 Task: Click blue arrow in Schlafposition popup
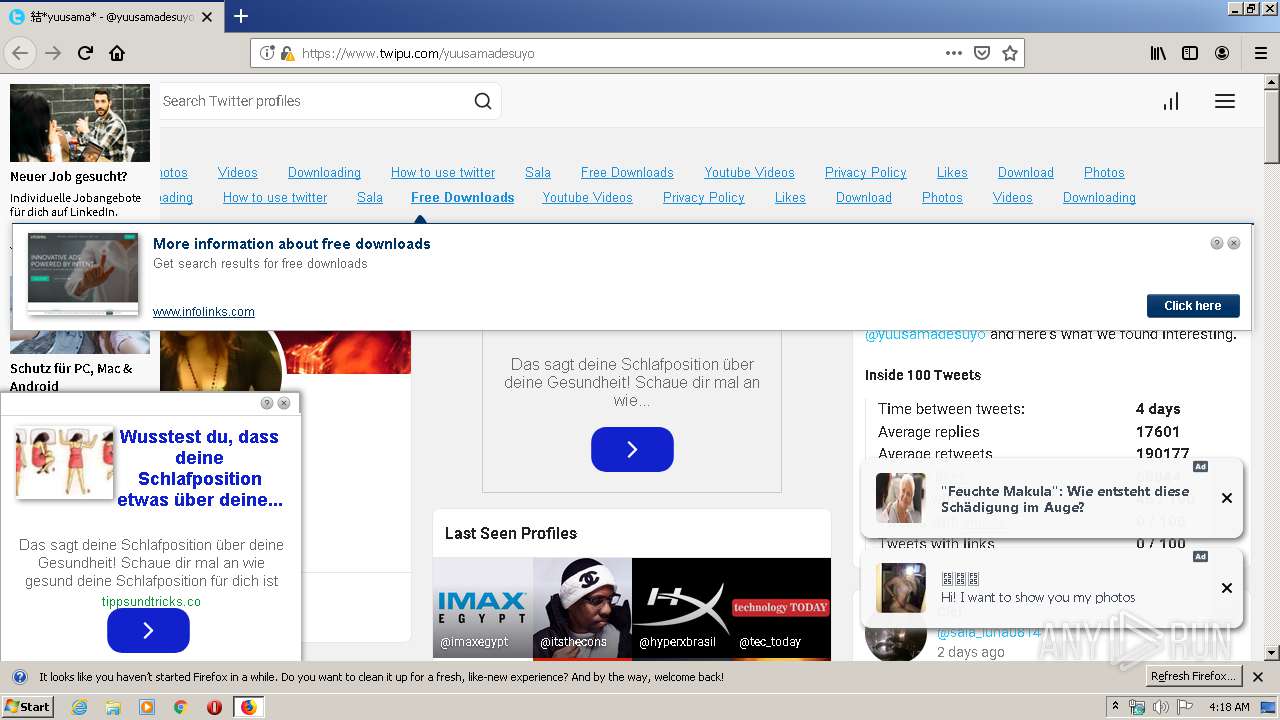click(x=148, y=630)
